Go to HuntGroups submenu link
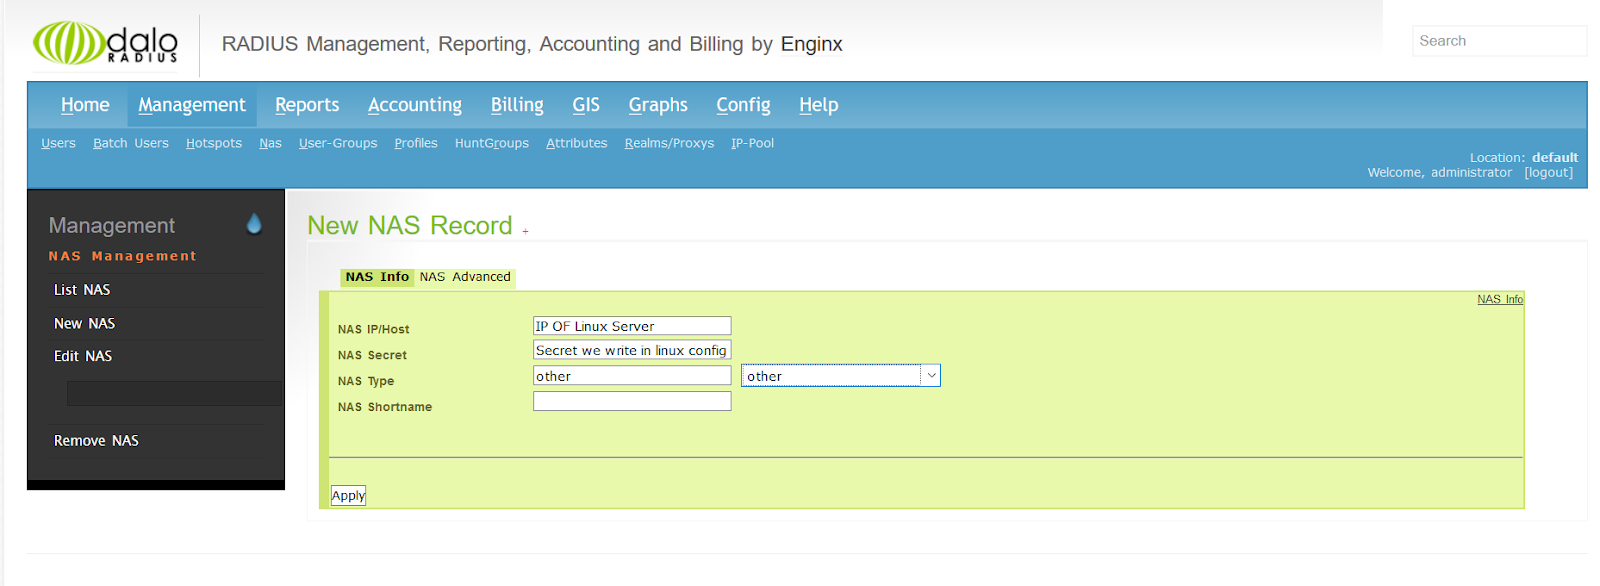The width and height of the screenshot is (1600, 586). click(492, 143)
